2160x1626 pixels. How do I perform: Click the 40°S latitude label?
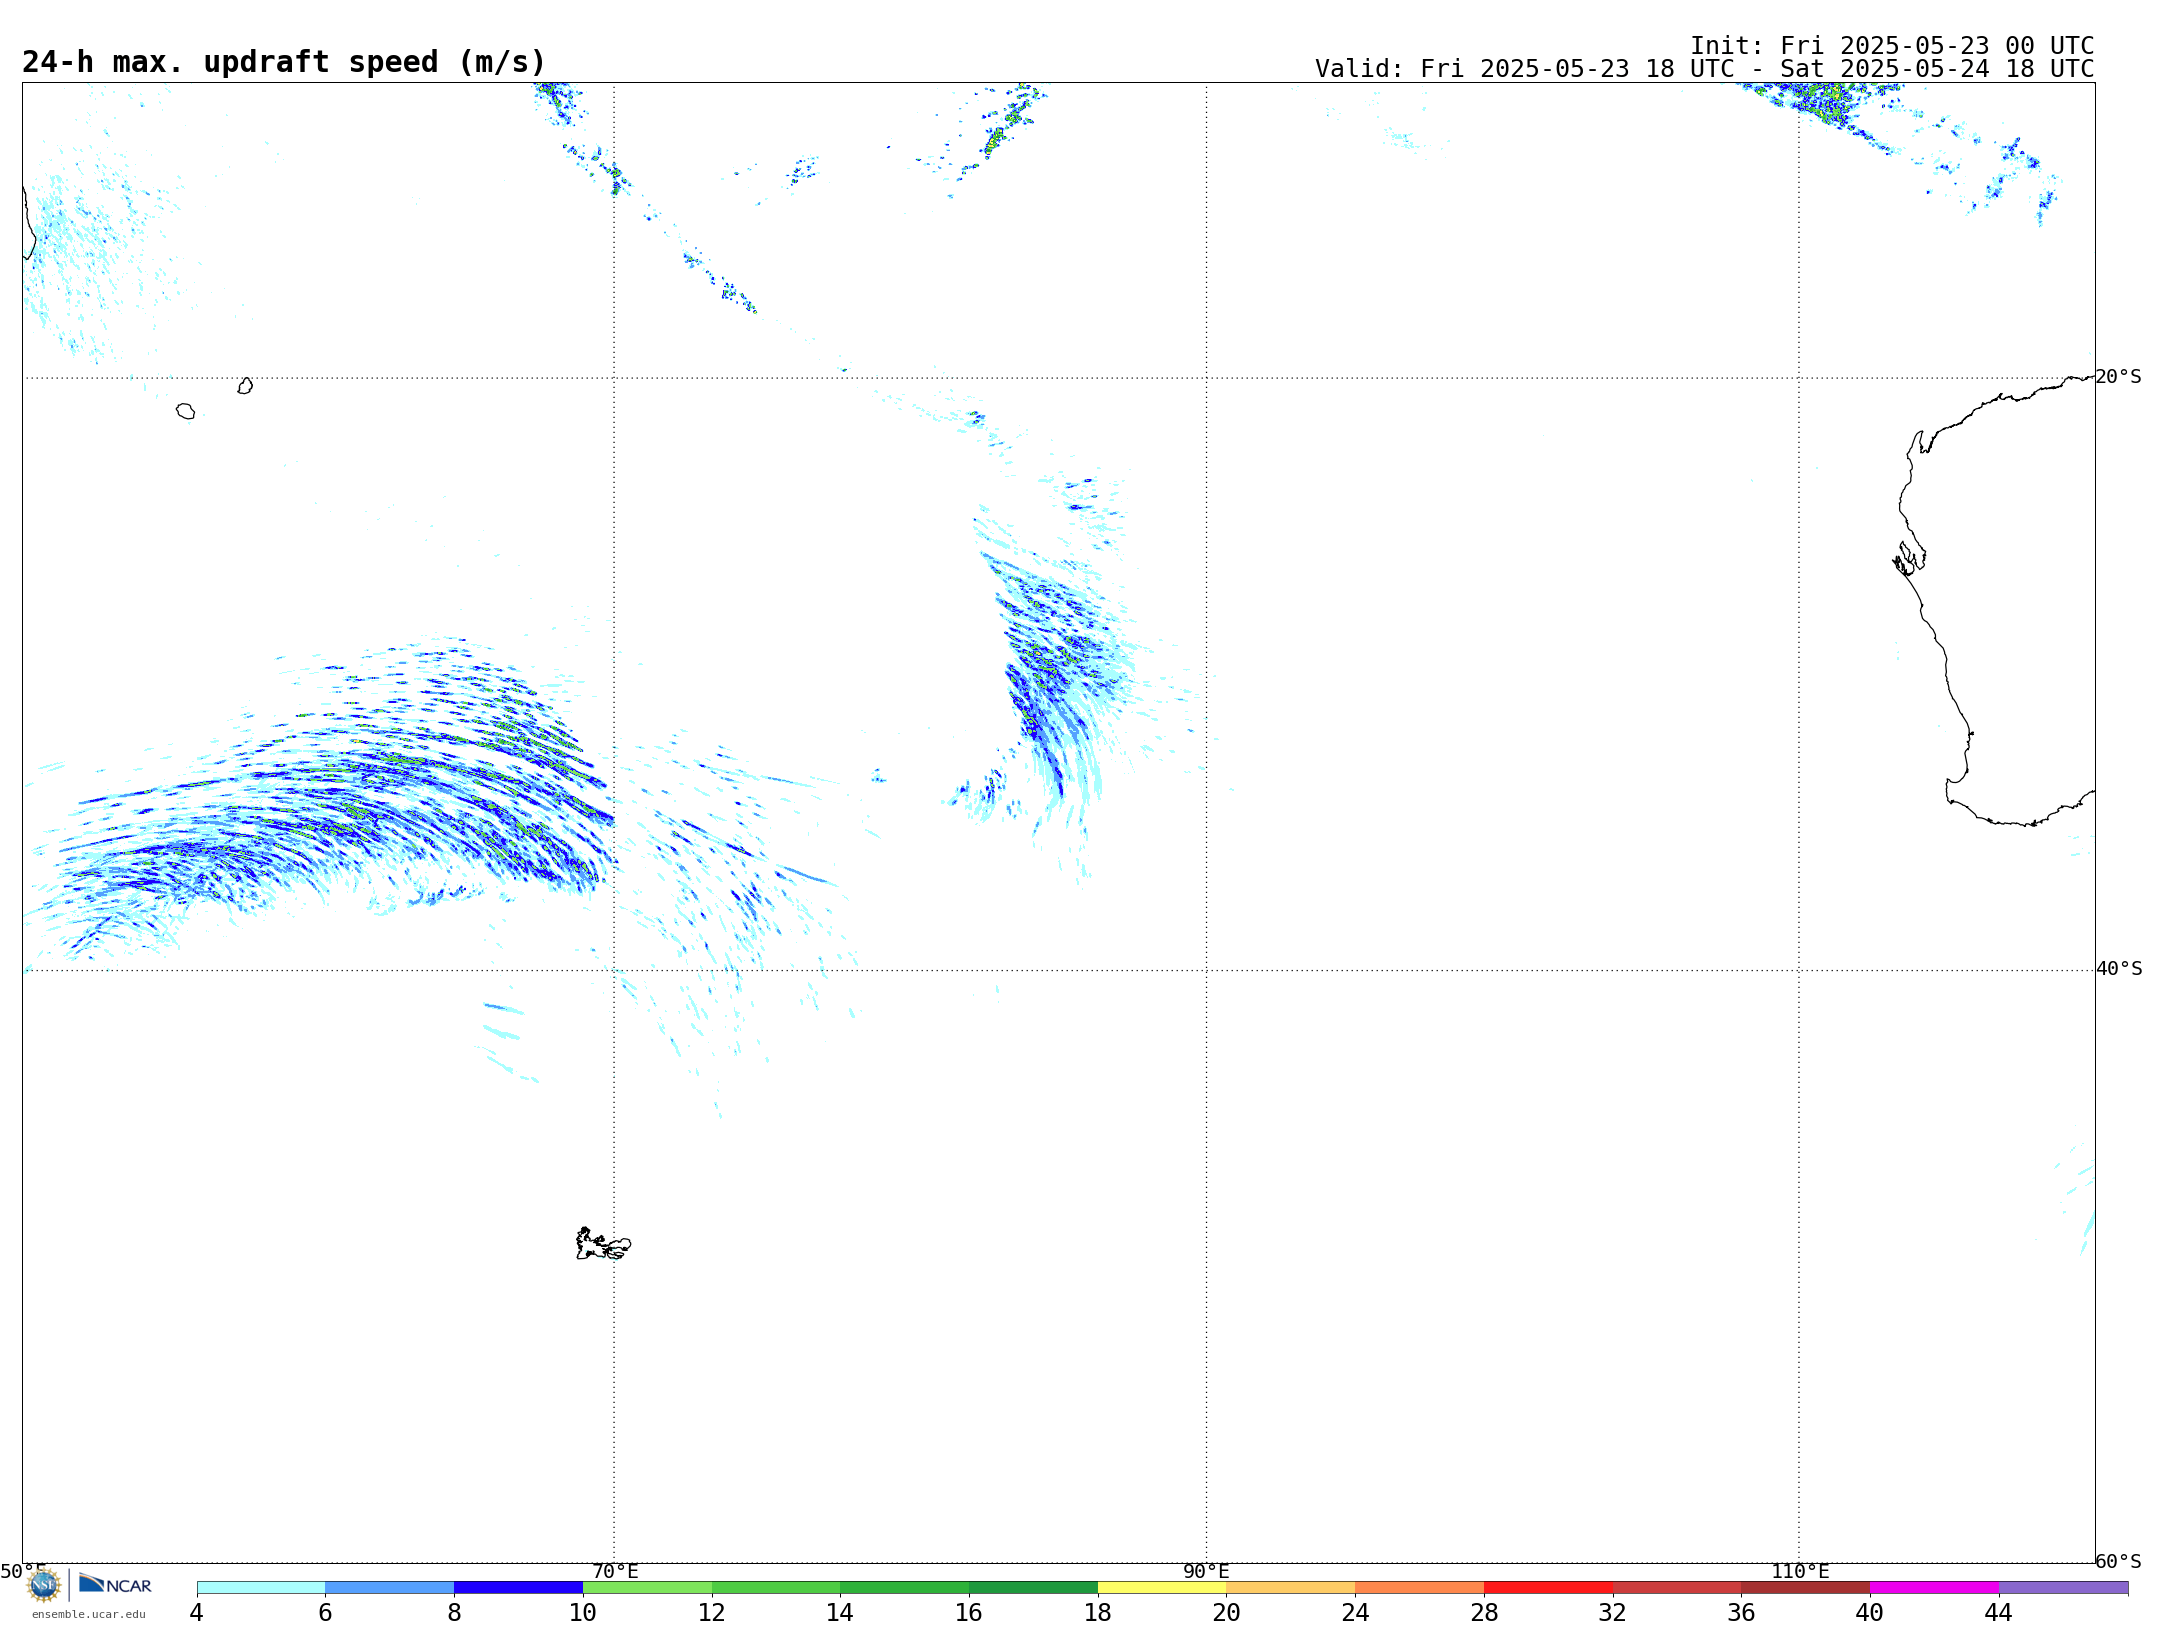click(2119, 969)
